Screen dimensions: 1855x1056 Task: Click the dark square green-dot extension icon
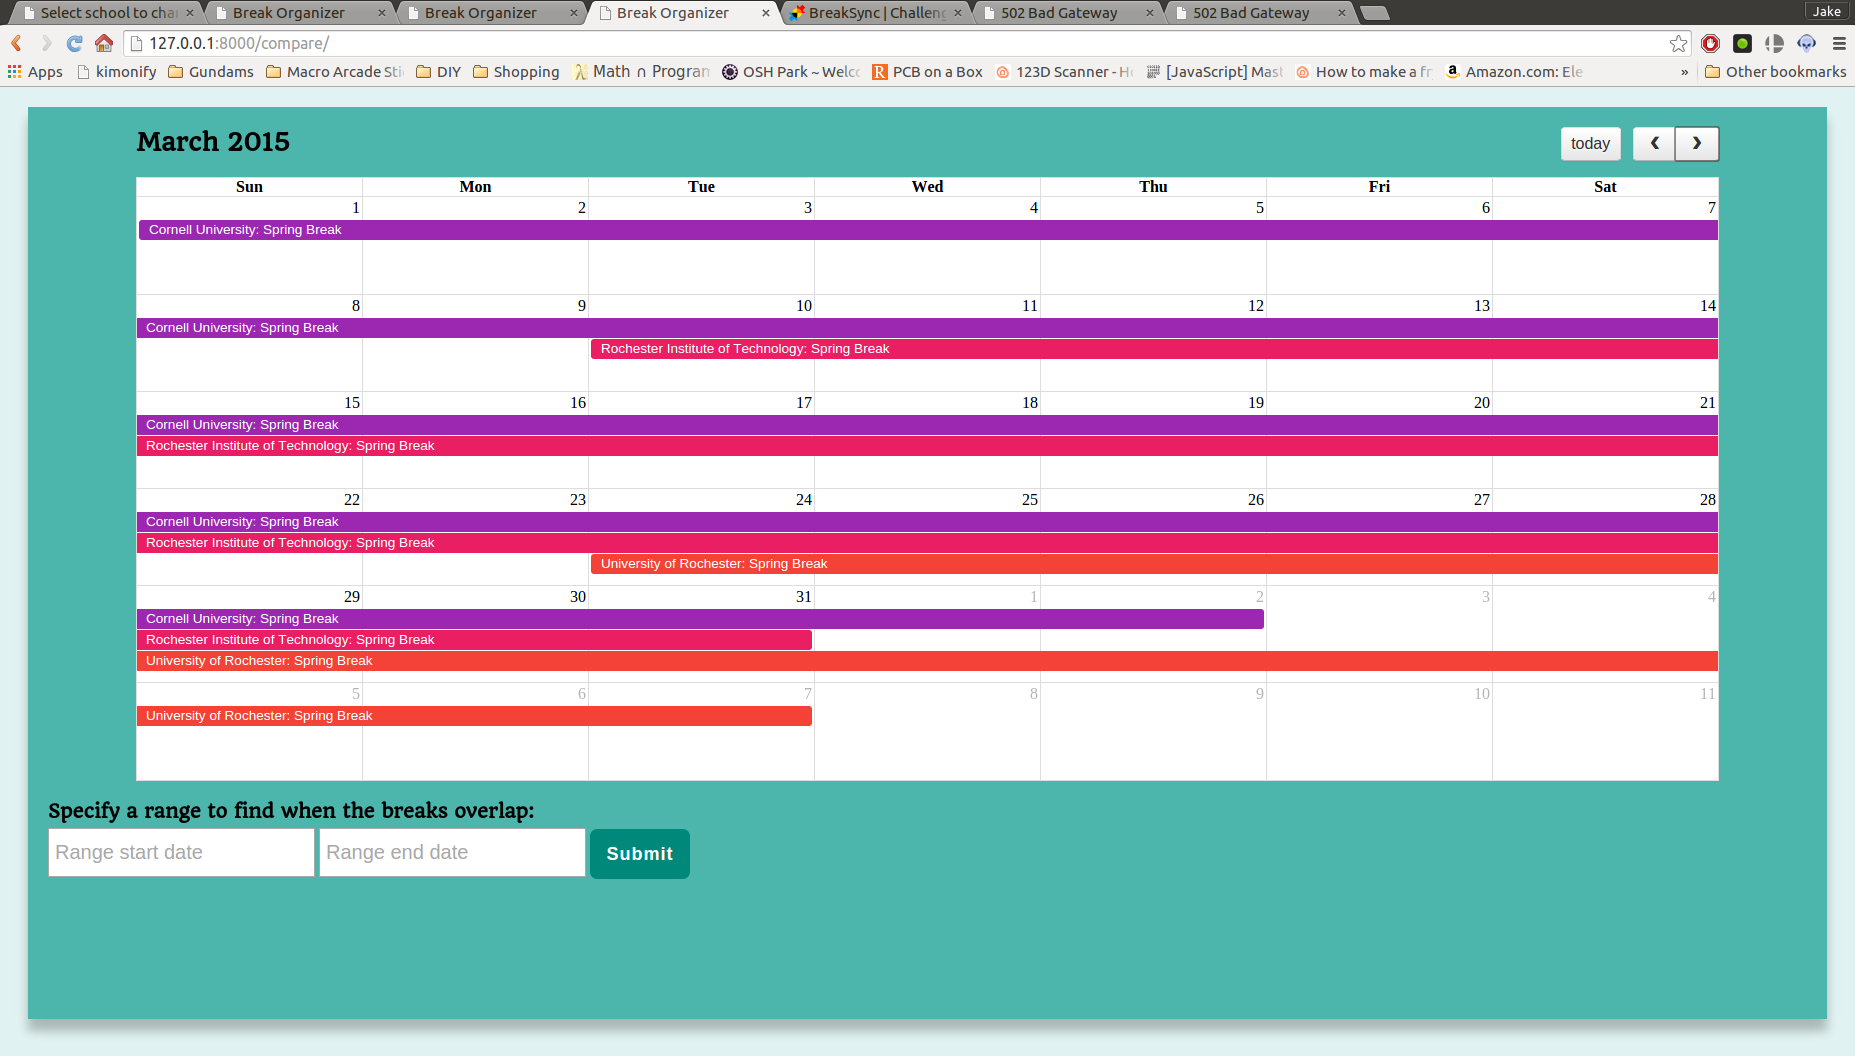[x=1743, y=43]
